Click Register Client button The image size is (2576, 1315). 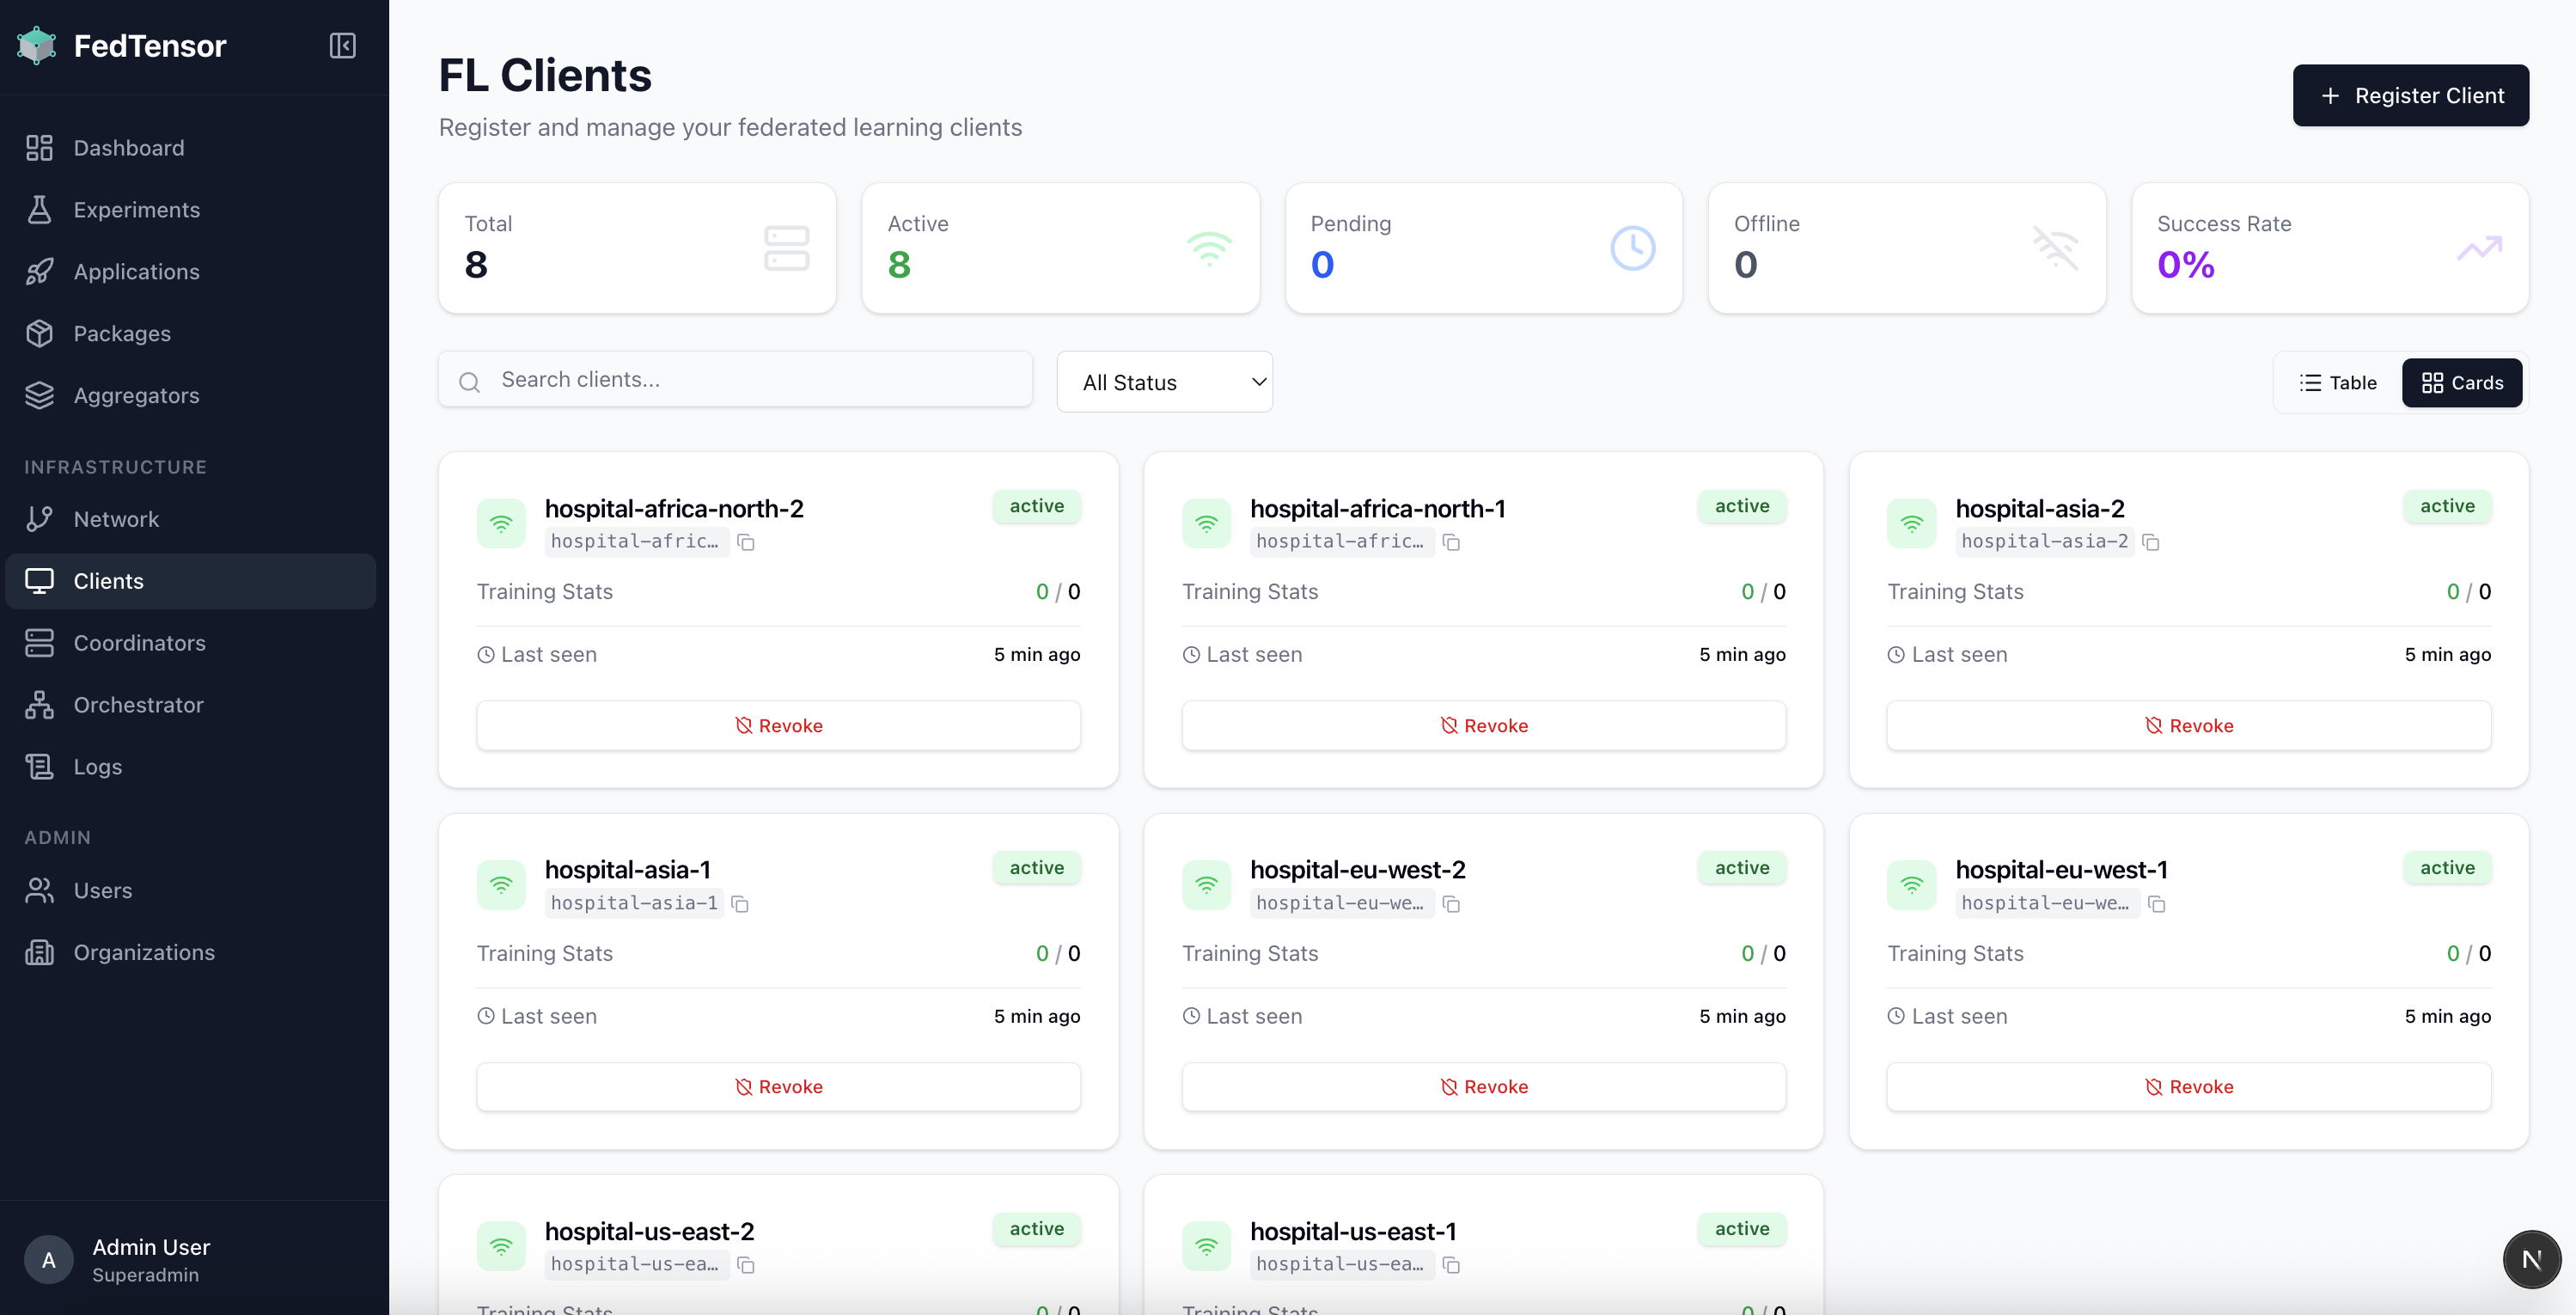[x=2410, y=96]
